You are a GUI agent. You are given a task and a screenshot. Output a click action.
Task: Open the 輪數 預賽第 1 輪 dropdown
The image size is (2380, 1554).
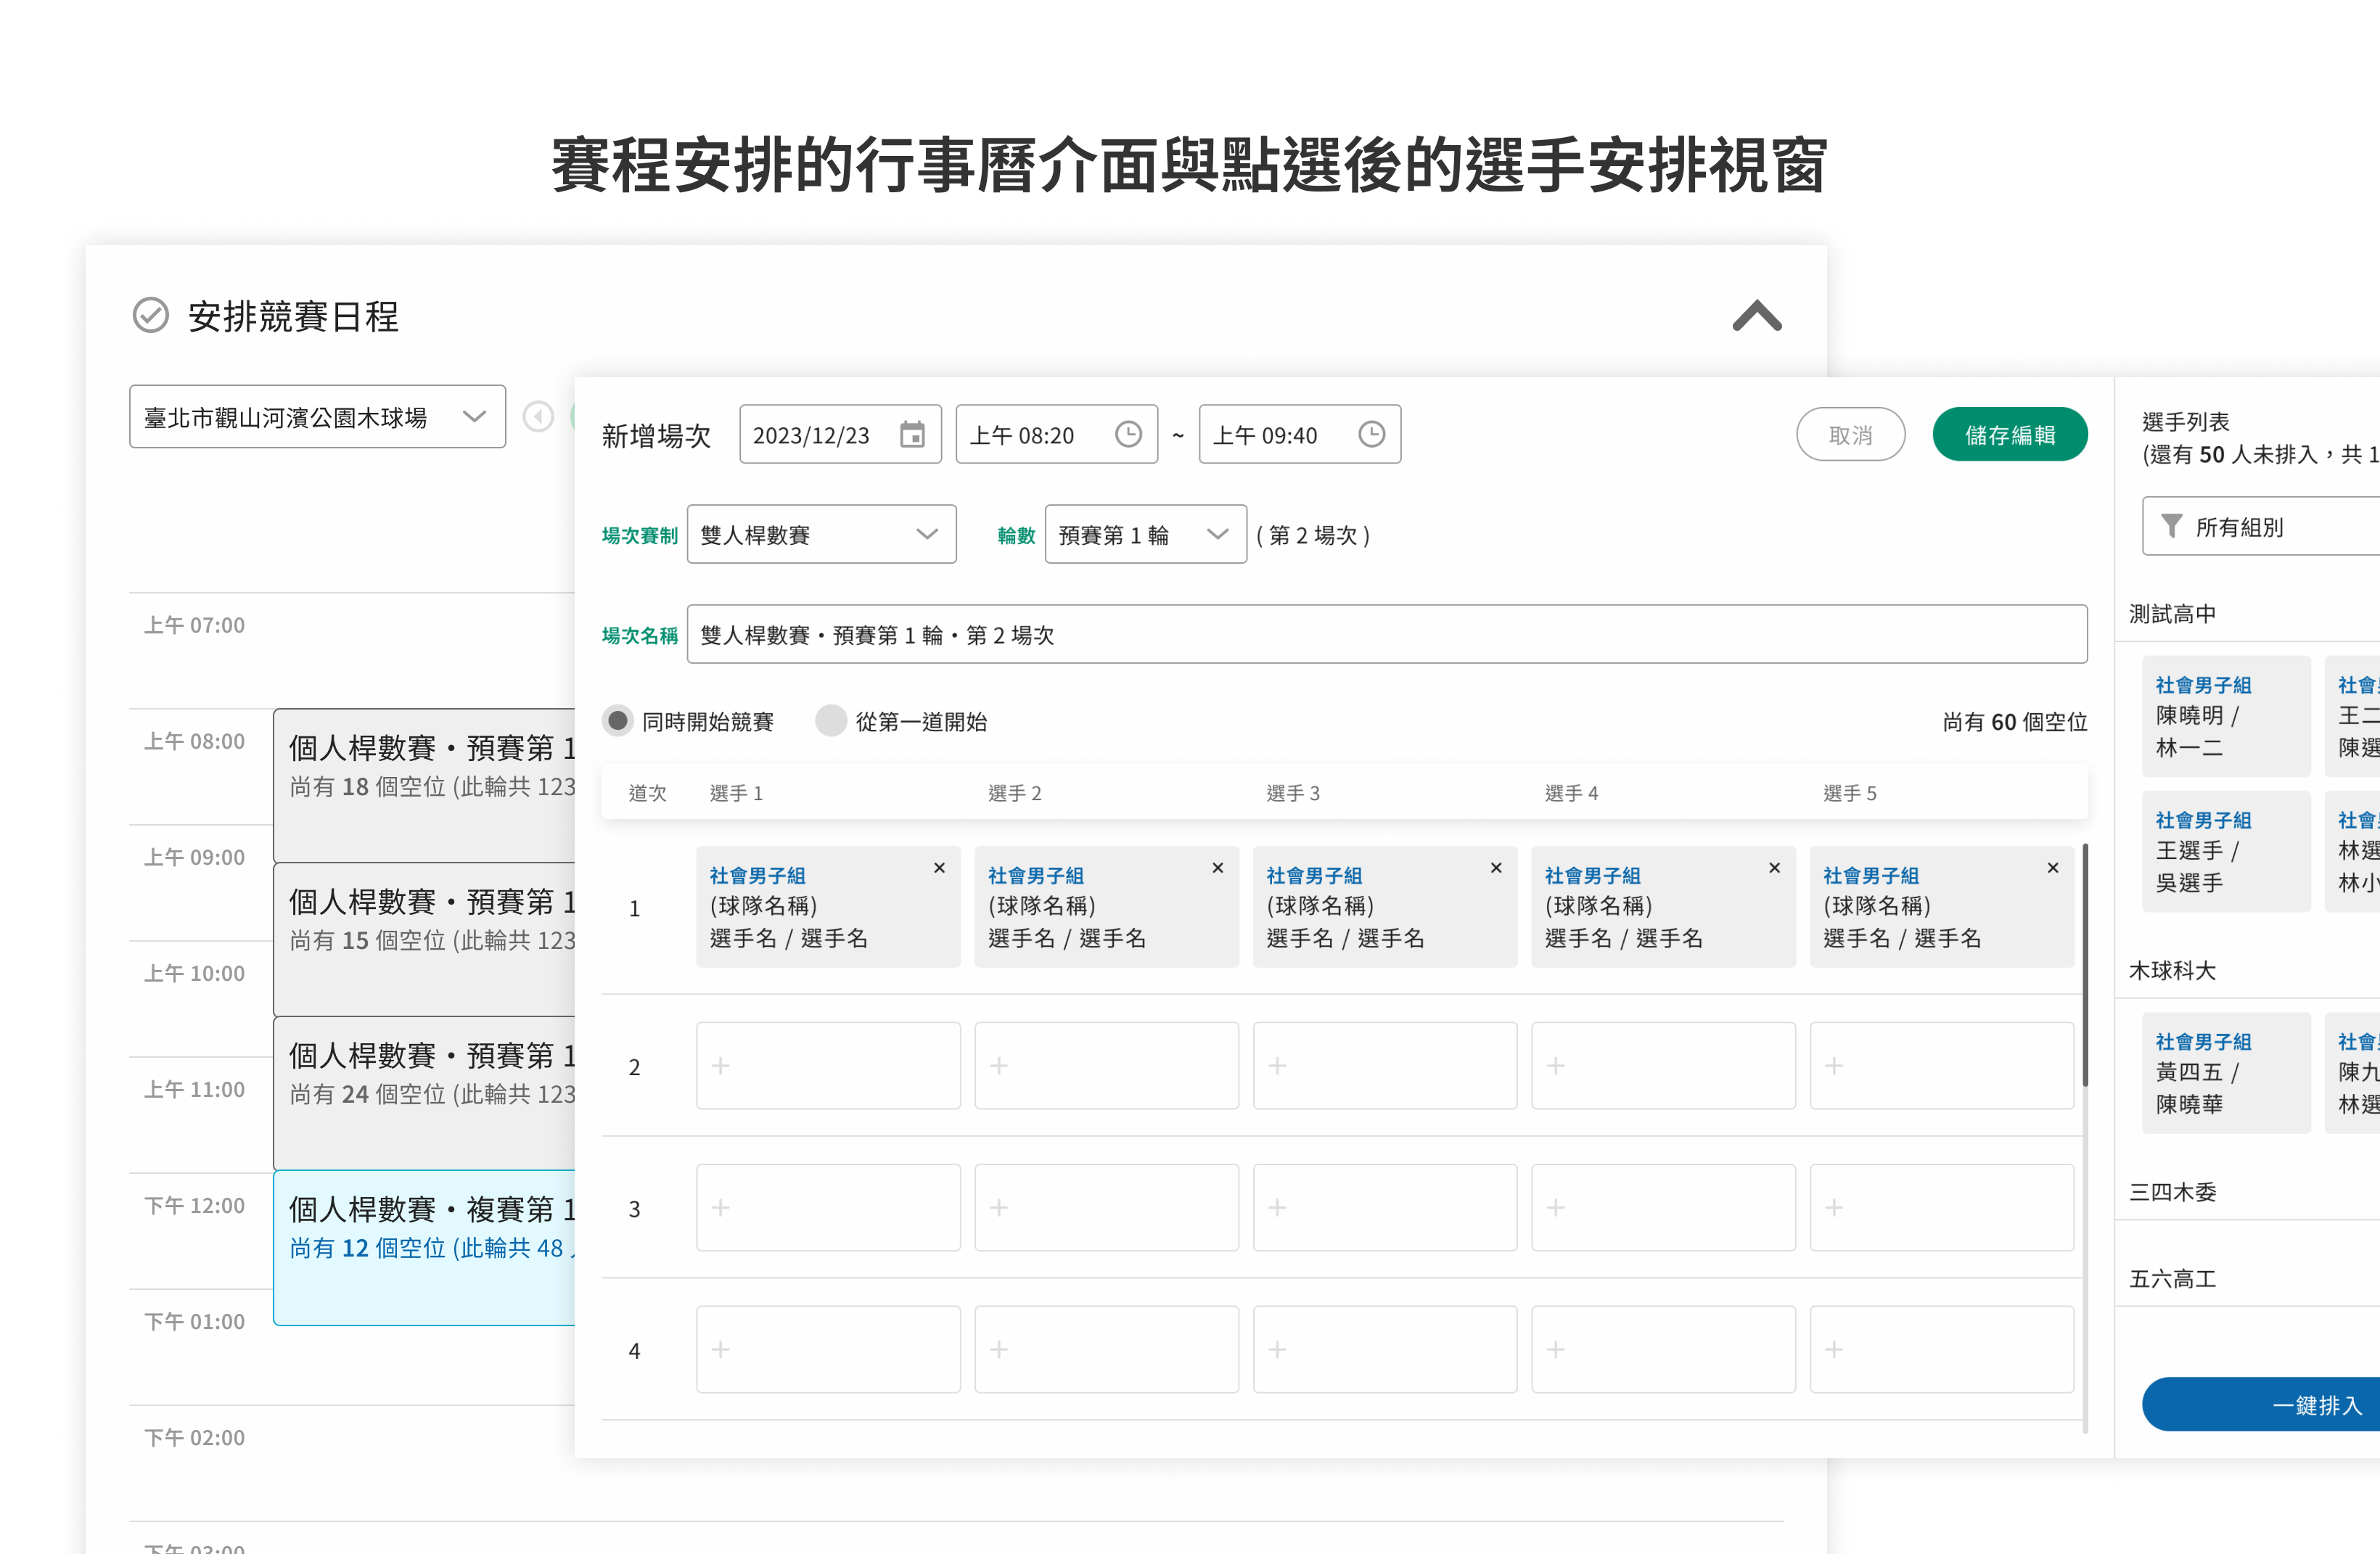click(1145, 534)
